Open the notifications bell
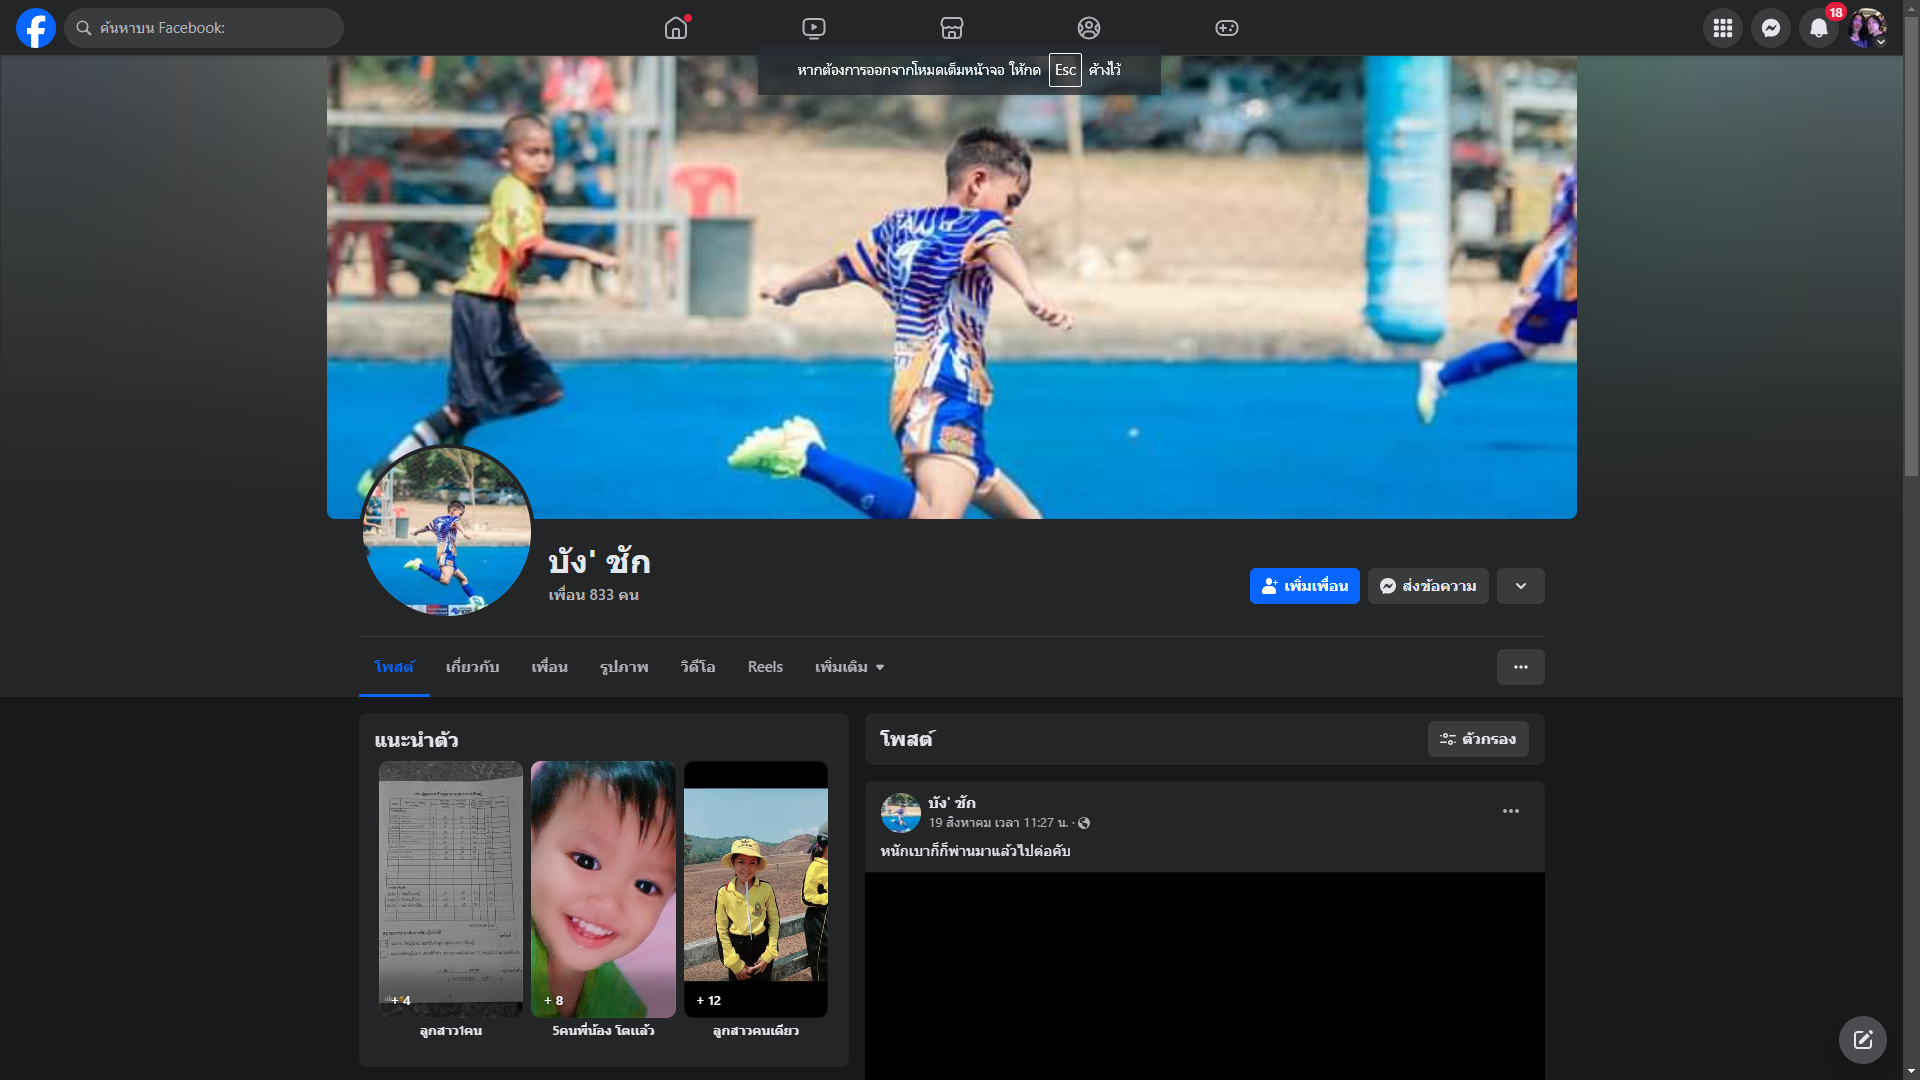The width and height of the screenshot is (1920, 1080). [x=1818, y=28]
